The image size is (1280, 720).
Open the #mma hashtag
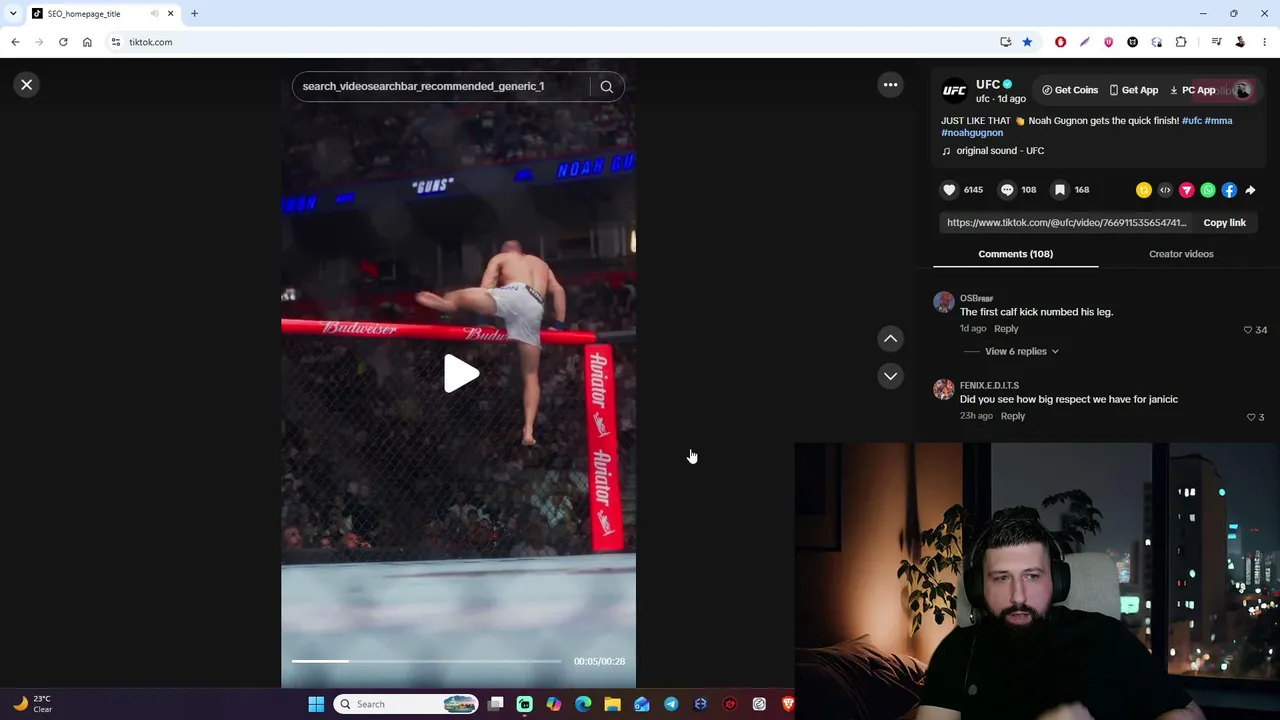point(1218,120)
